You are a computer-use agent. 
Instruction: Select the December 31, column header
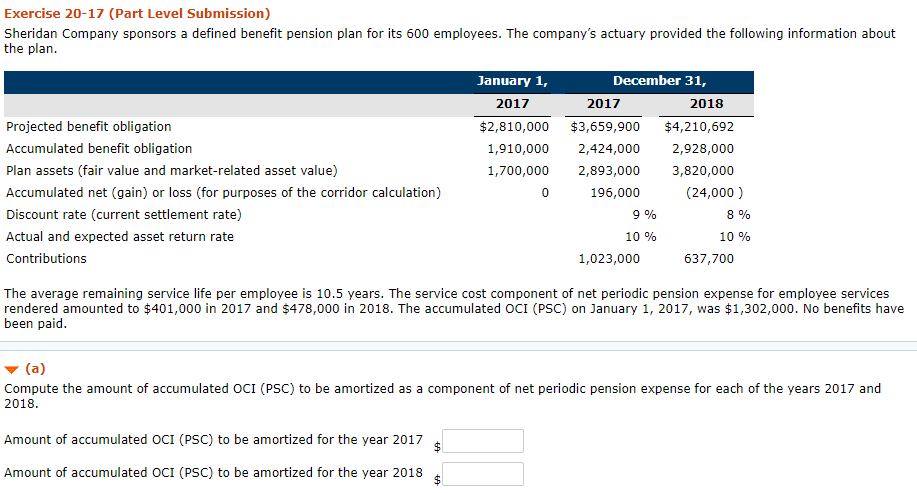[660, 81]
